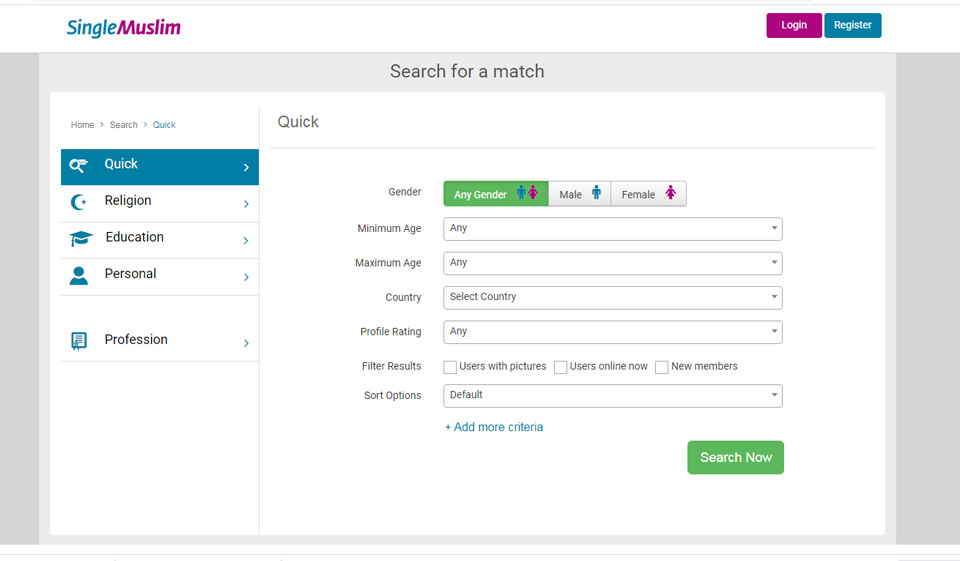Expand the Religion section chevron arrow
This screenshot has width=960, height=561.
click(x=246, y=204)
